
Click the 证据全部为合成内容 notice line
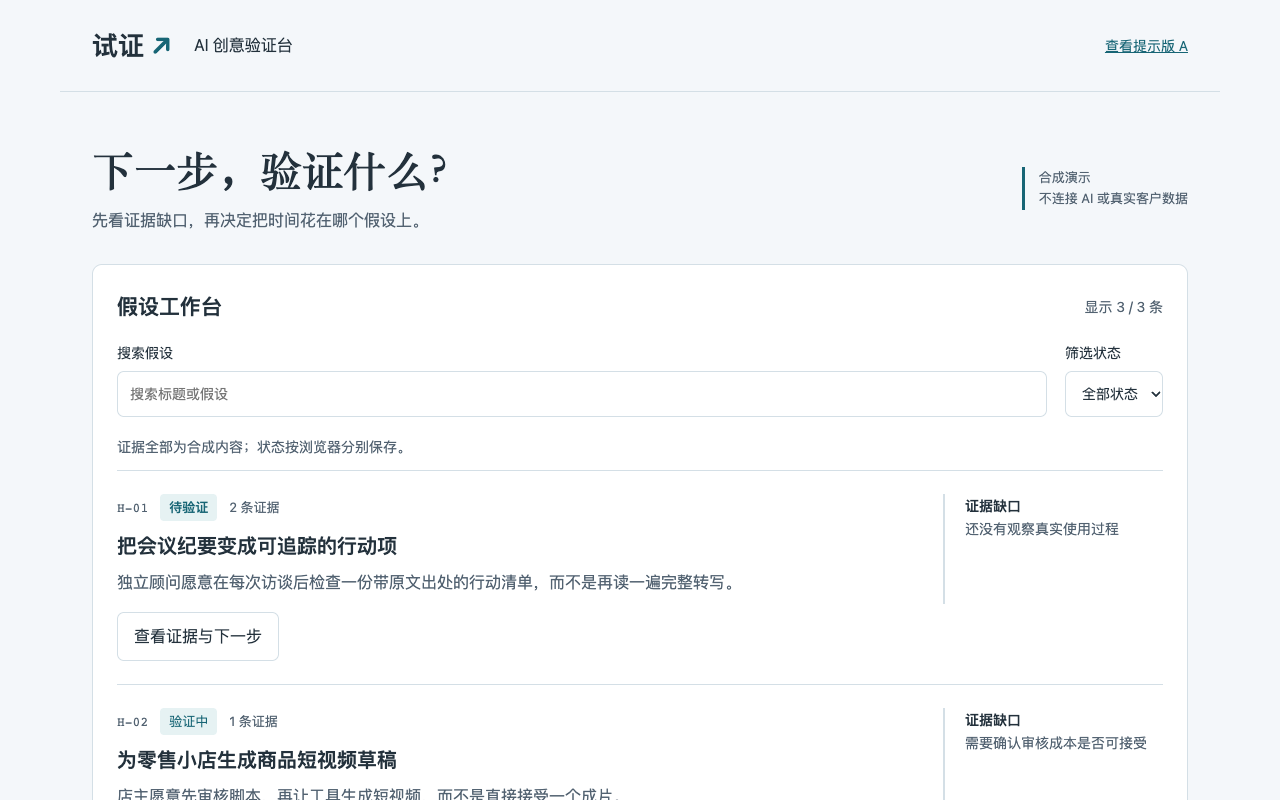[264, 447]
